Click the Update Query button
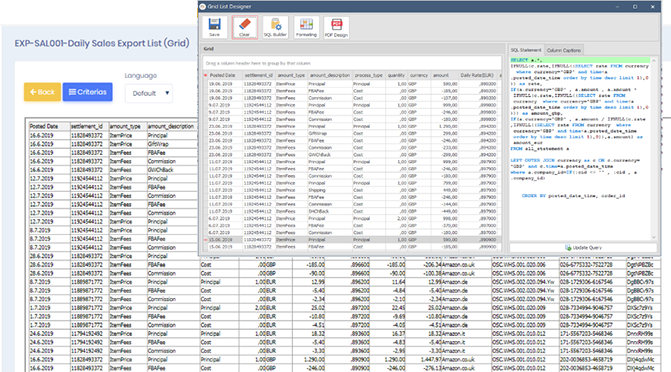This screenshot has width=671, height=372. pos(583,247)
